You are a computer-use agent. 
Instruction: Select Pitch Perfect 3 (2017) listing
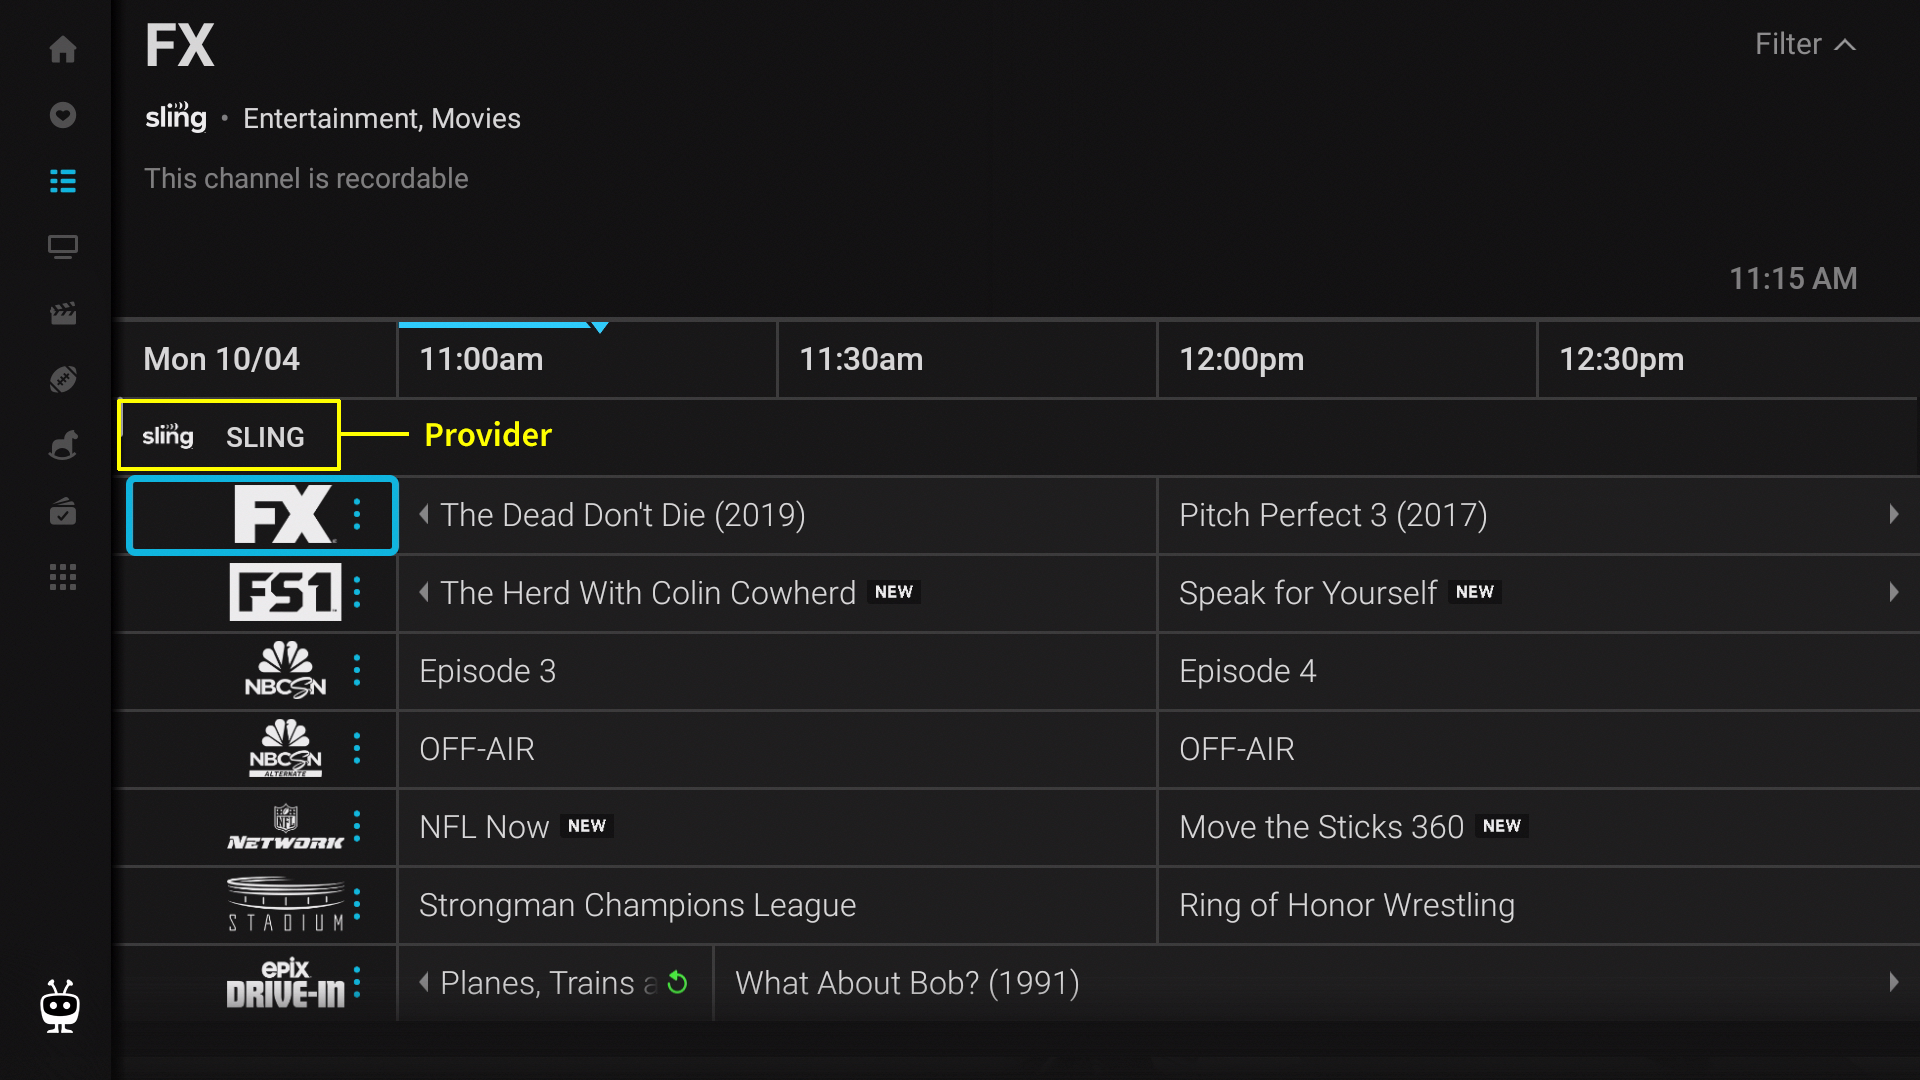pos(1332,516)
